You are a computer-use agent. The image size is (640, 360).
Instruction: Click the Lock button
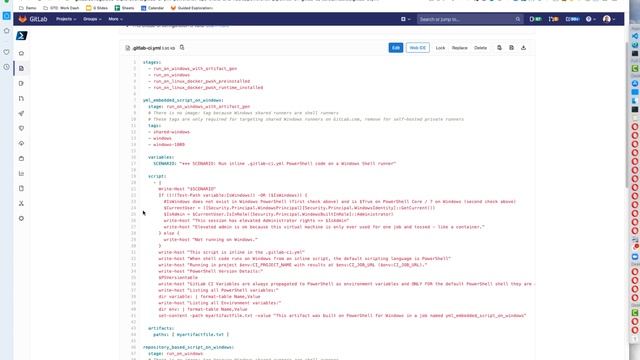[x=440, y=48]
